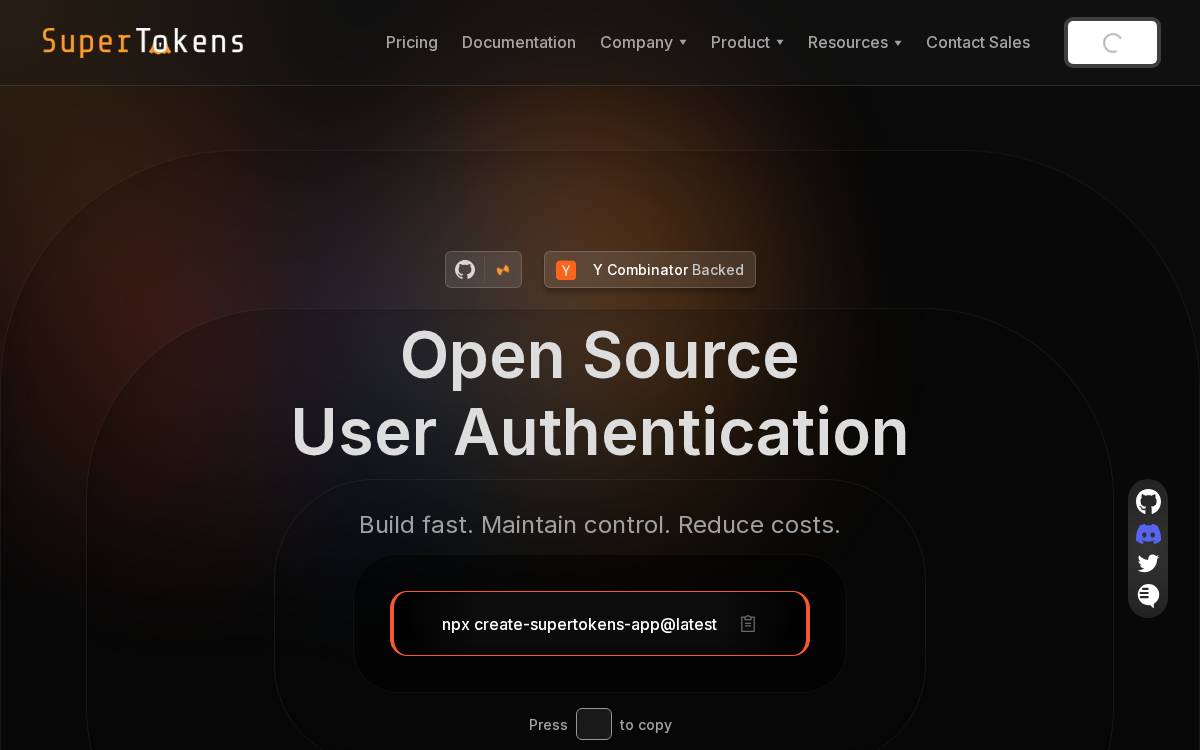Go to the Pricing page
Image resolution: width=1200 pixels, height=750 pixels.
coord(412,42)
